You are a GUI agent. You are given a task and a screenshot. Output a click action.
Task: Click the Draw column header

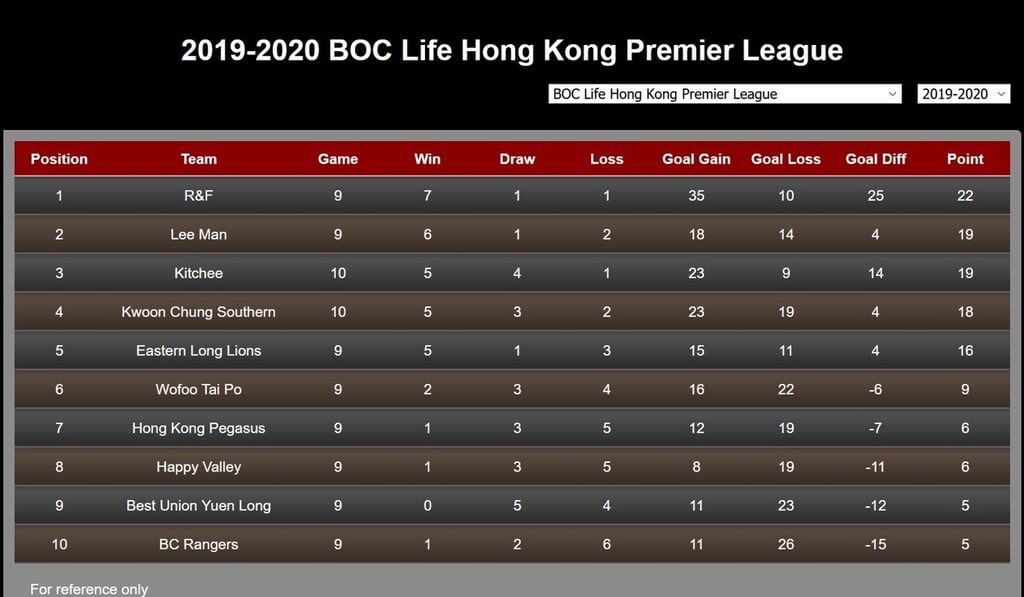point(517,159)
